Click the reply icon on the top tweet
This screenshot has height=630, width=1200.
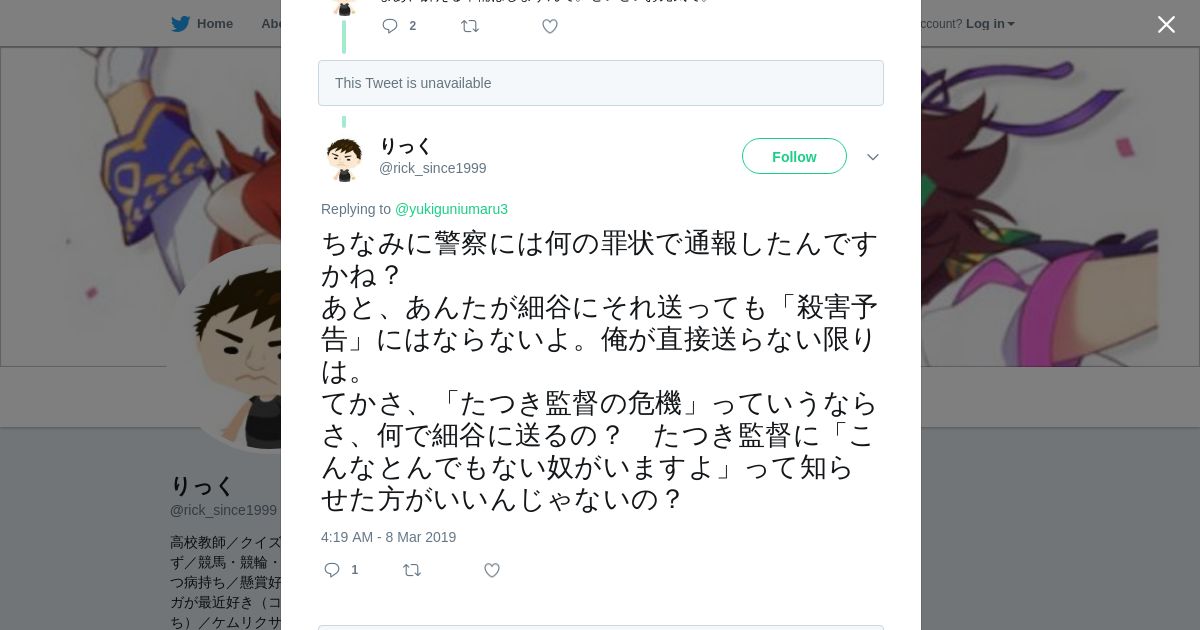[390, 26]
